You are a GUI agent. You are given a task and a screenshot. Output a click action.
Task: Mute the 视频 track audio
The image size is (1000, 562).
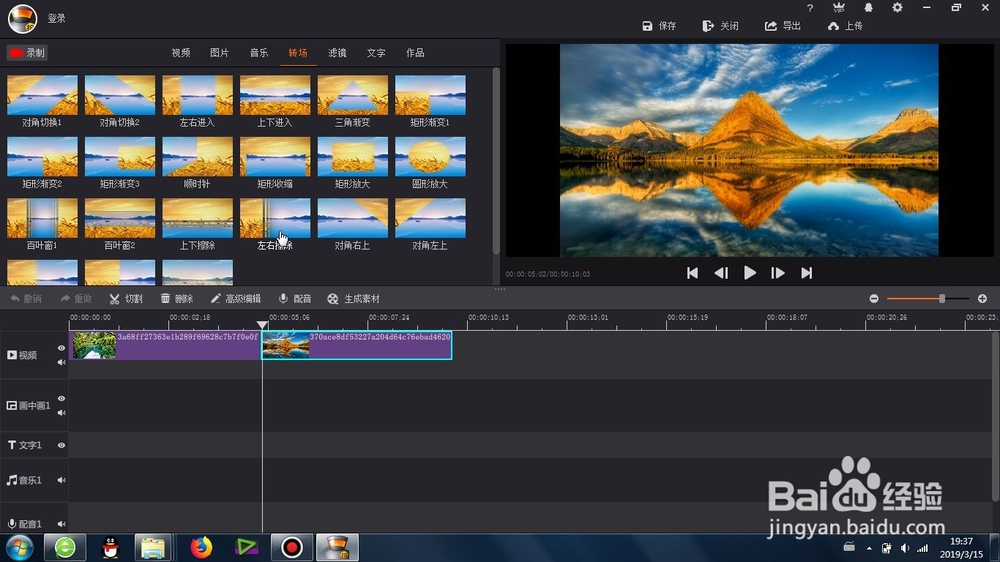tap(61, 362)
